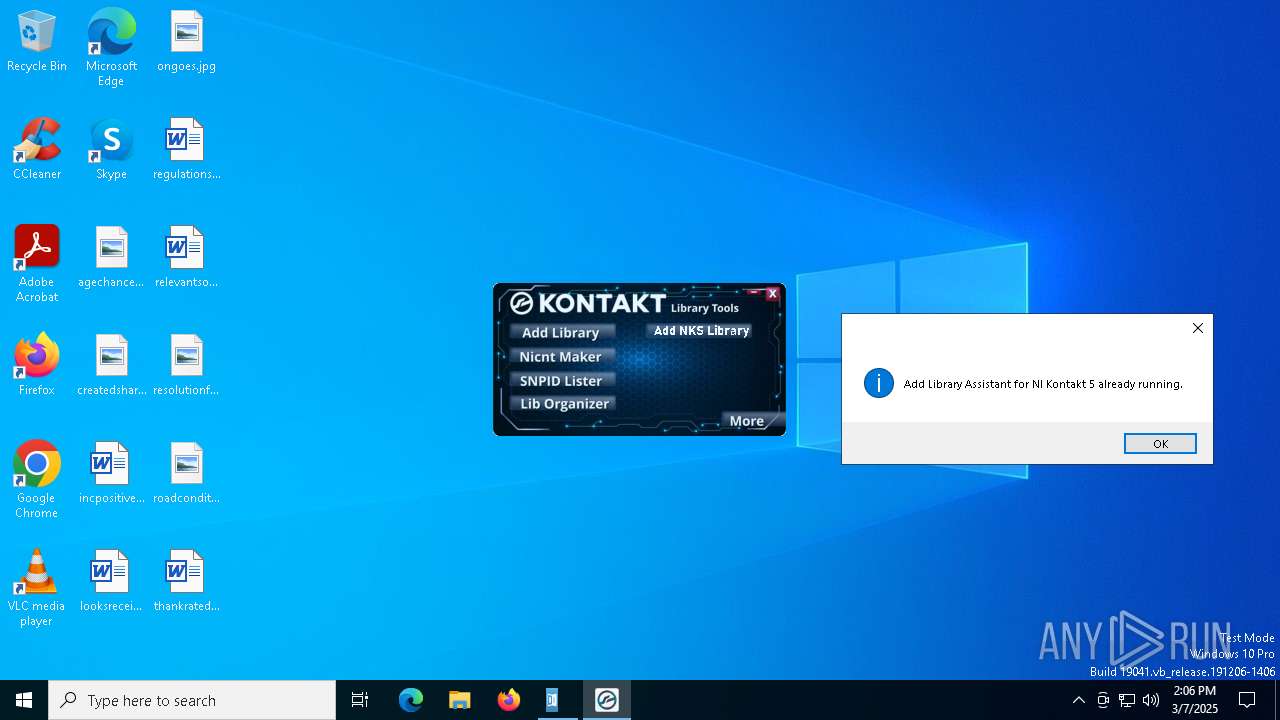Open the volume control tray icon
Screen dimensions: 1280x720
pyautogui.click(x=1151, y=700)
